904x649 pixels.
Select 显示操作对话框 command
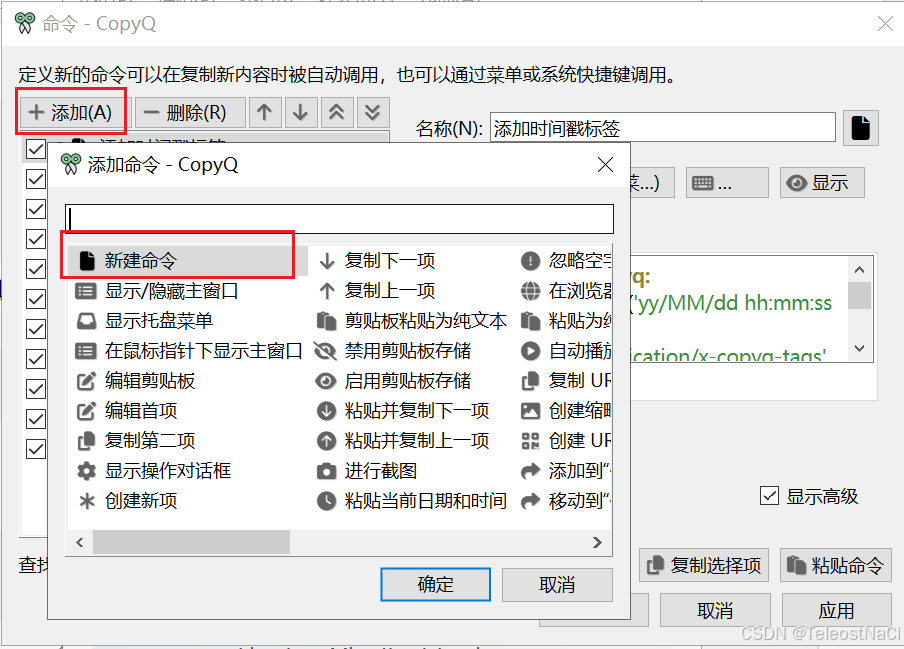(154, 470)
